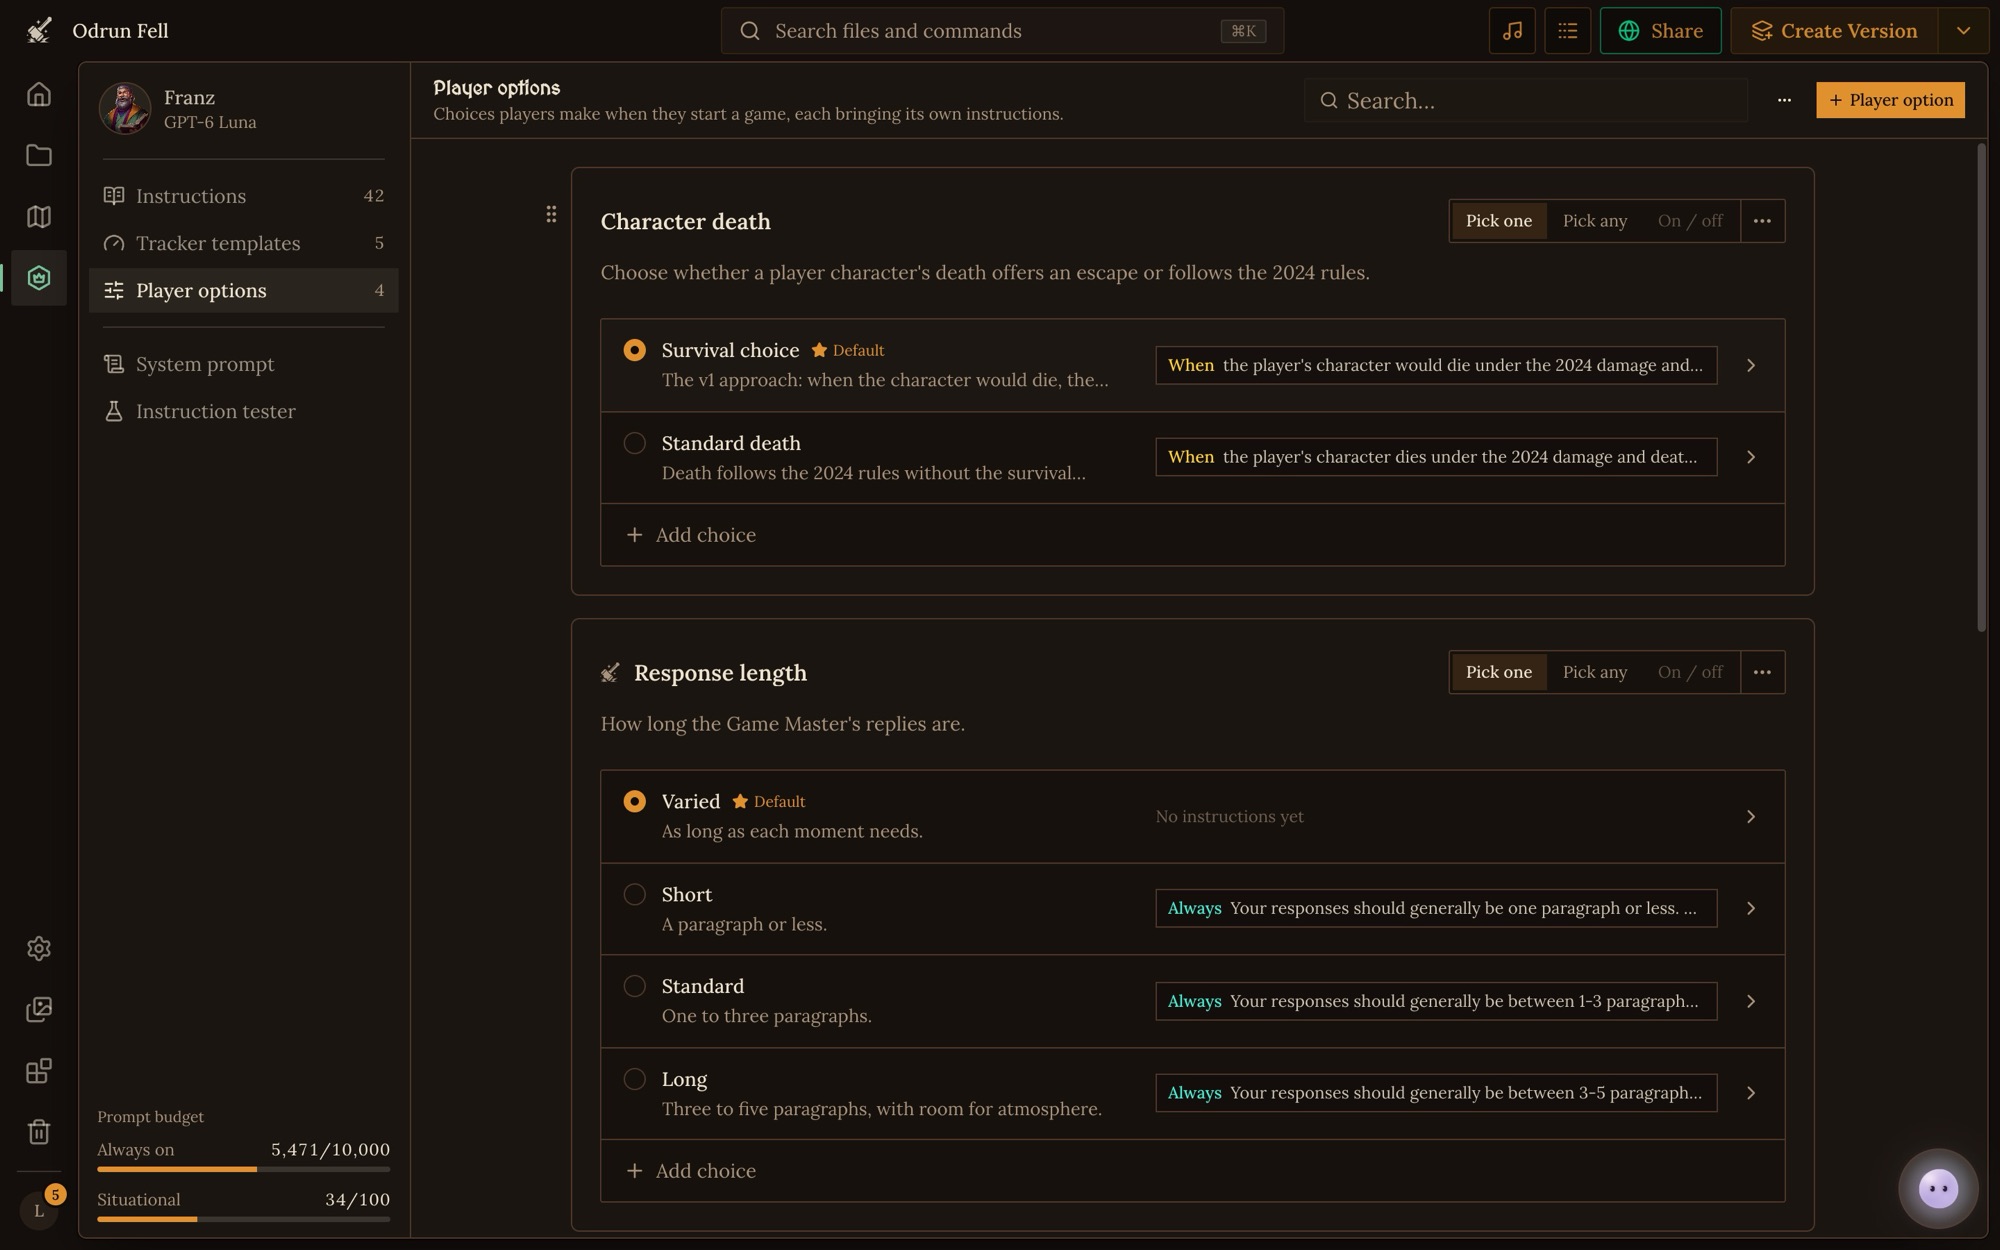Open the folder icon in left rail

(39, 155)
